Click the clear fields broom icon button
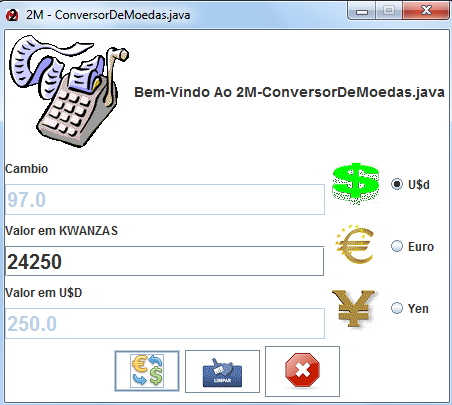This screenshot has height=405, width=452. tap(222, 371)
